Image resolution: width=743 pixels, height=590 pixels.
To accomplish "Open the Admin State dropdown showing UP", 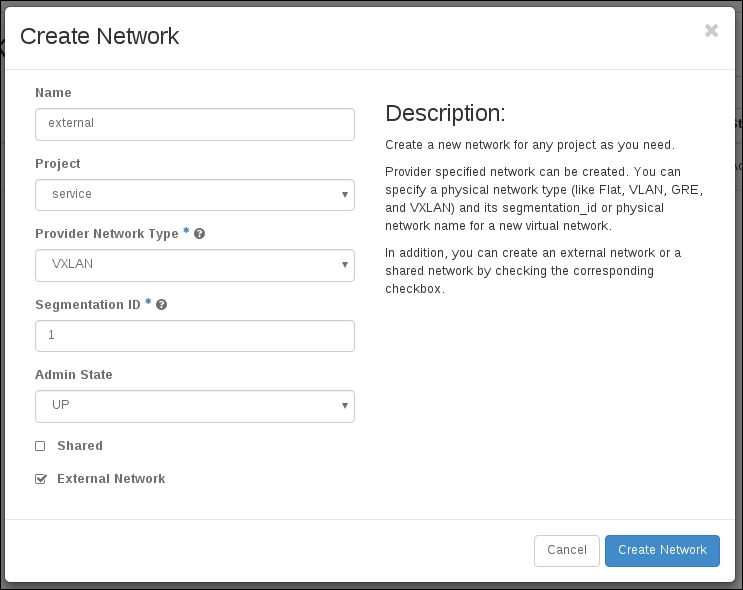I will point(194,407).
